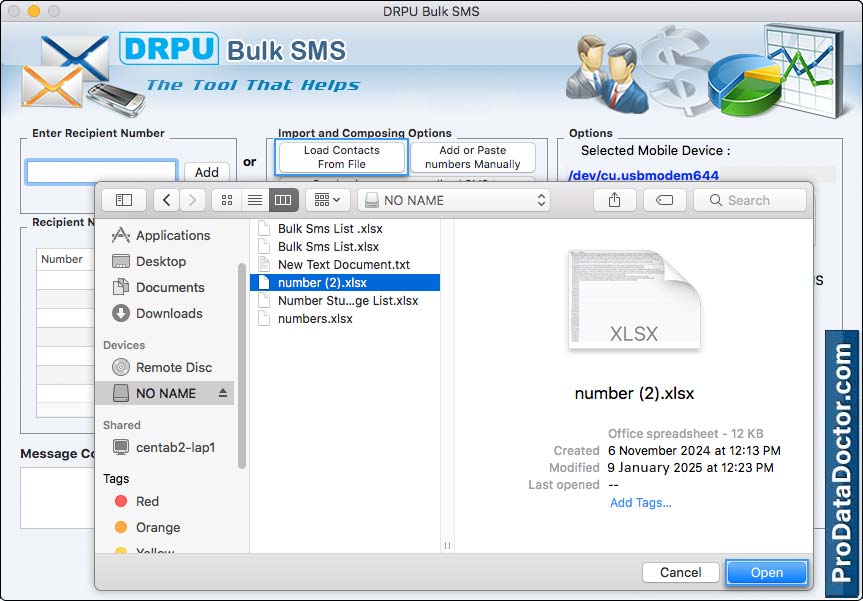Go back with the left chevron
The width and height of the screenshot is (863, 601).
pyautogui.click(x=166, y=200)
